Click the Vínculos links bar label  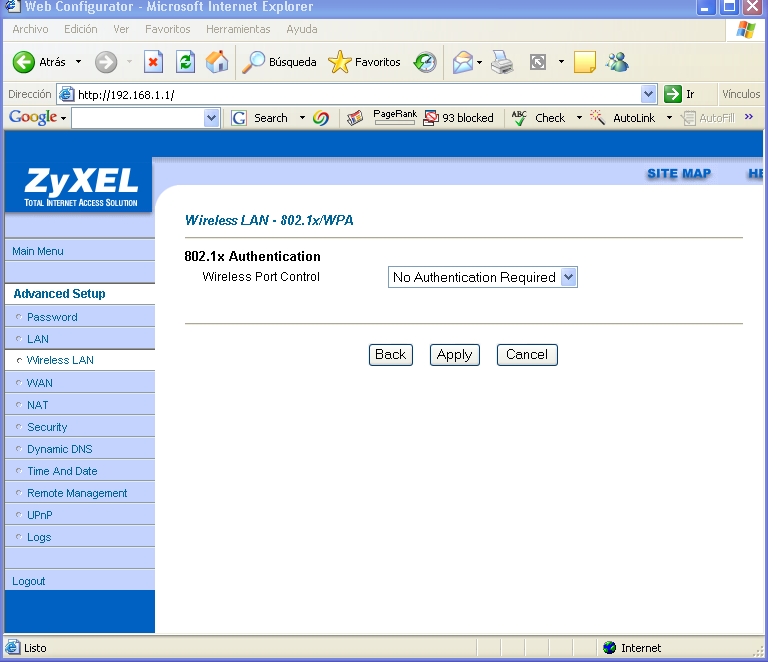[x=741, y=94]
